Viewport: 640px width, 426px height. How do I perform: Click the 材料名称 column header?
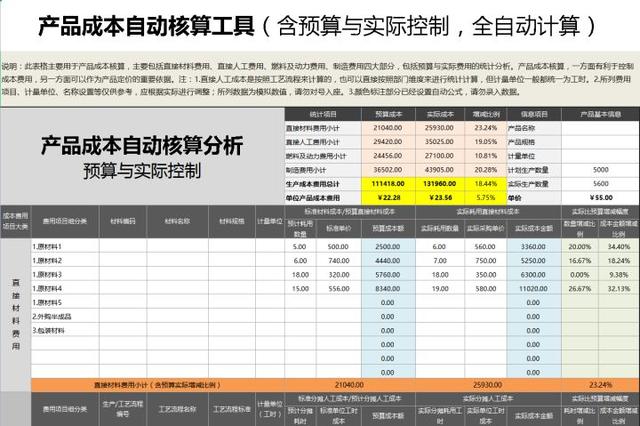click(178, 221)
